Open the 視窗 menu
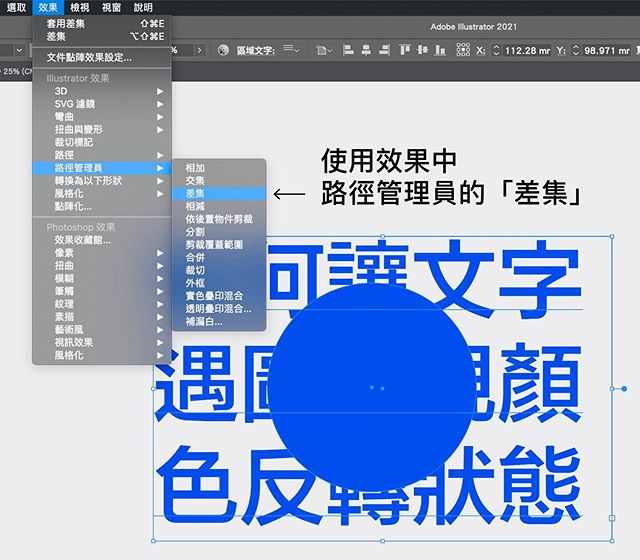 point(111,7)
